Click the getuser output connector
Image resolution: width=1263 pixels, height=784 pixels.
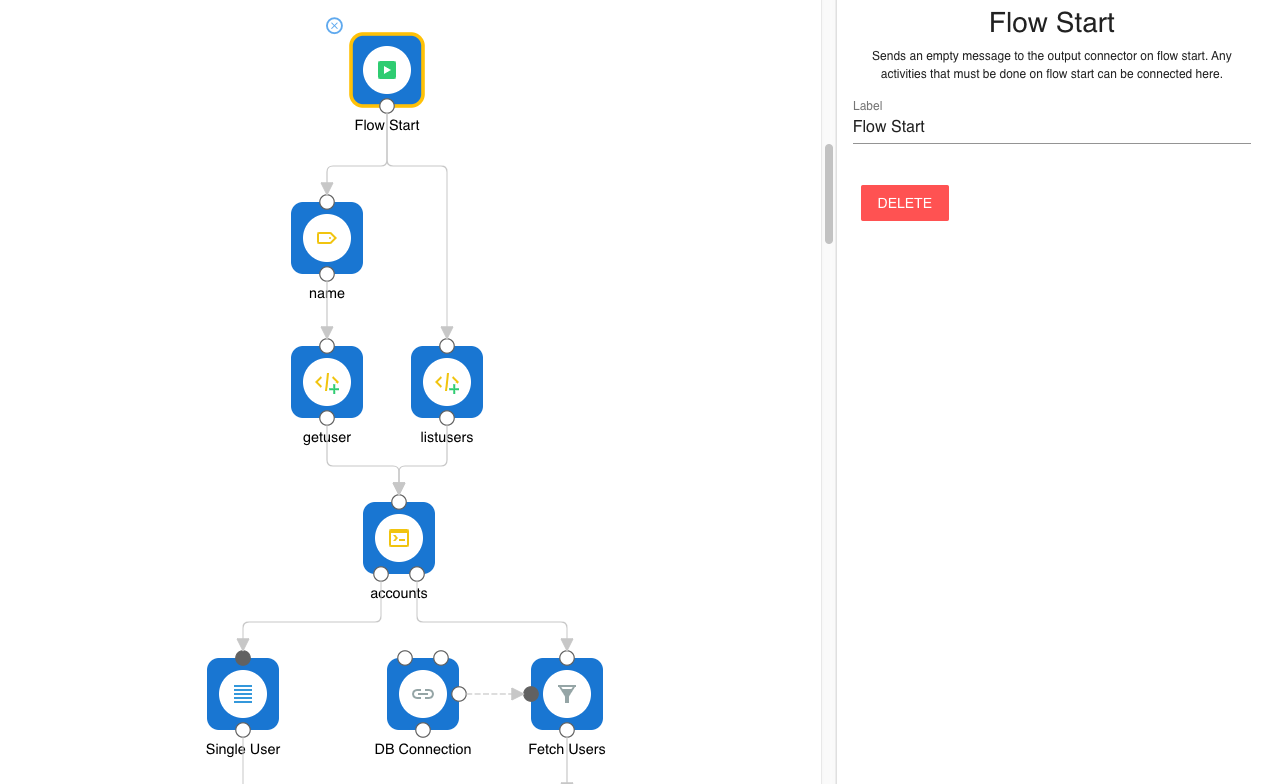click(x=327, y=418)
